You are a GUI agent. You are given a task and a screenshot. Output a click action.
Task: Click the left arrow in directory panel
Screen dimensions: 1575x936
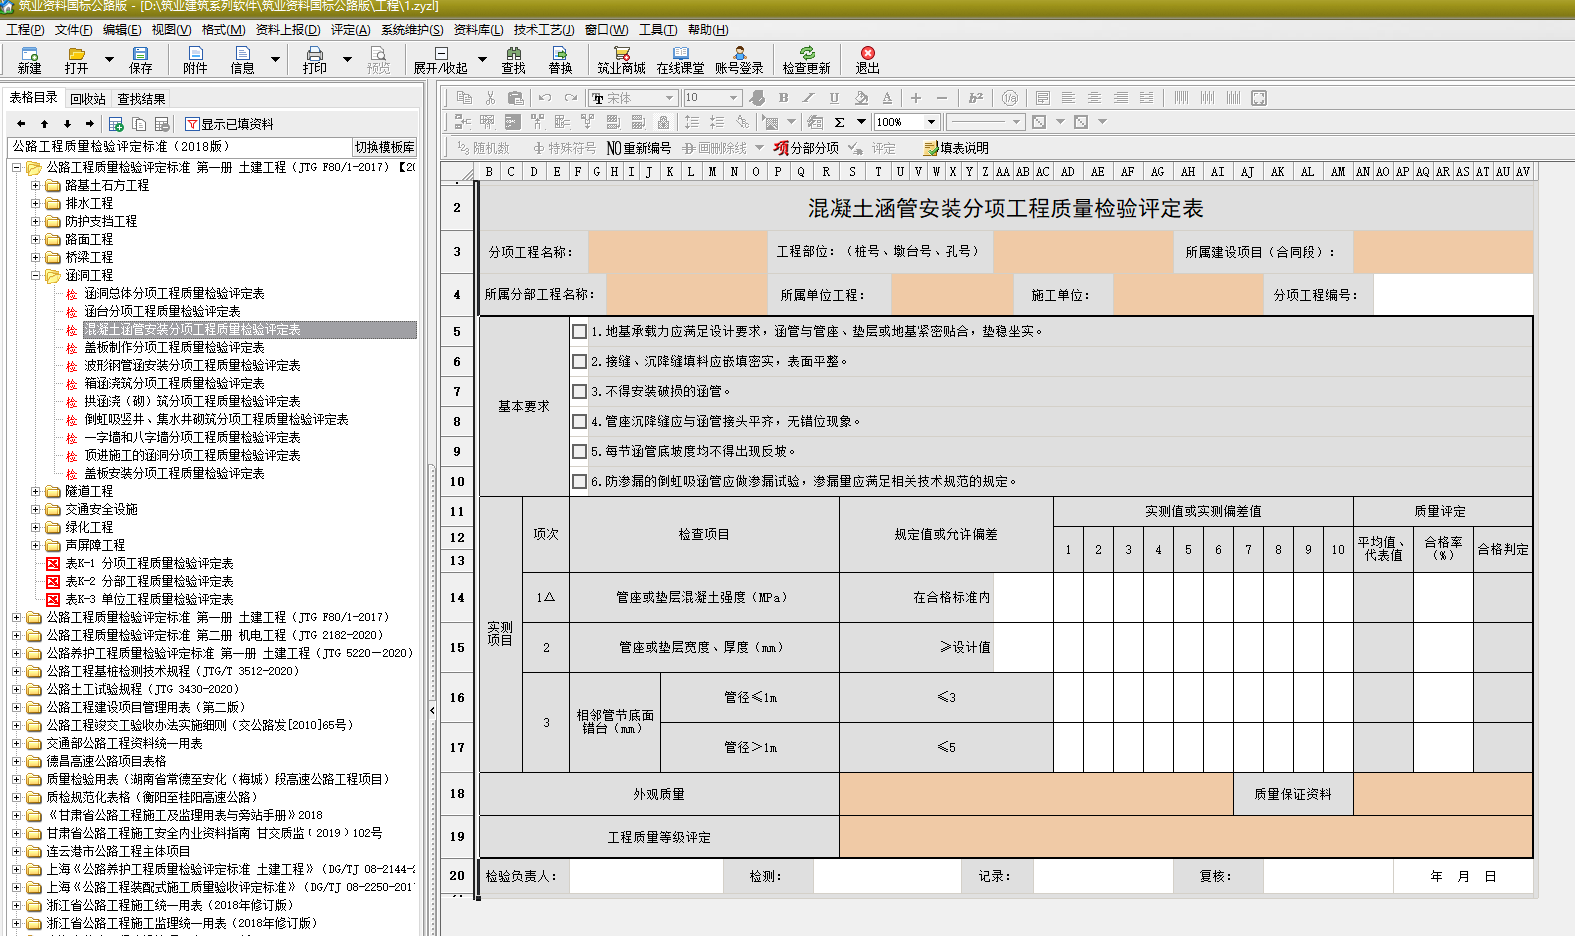click(x=21, y=124)
